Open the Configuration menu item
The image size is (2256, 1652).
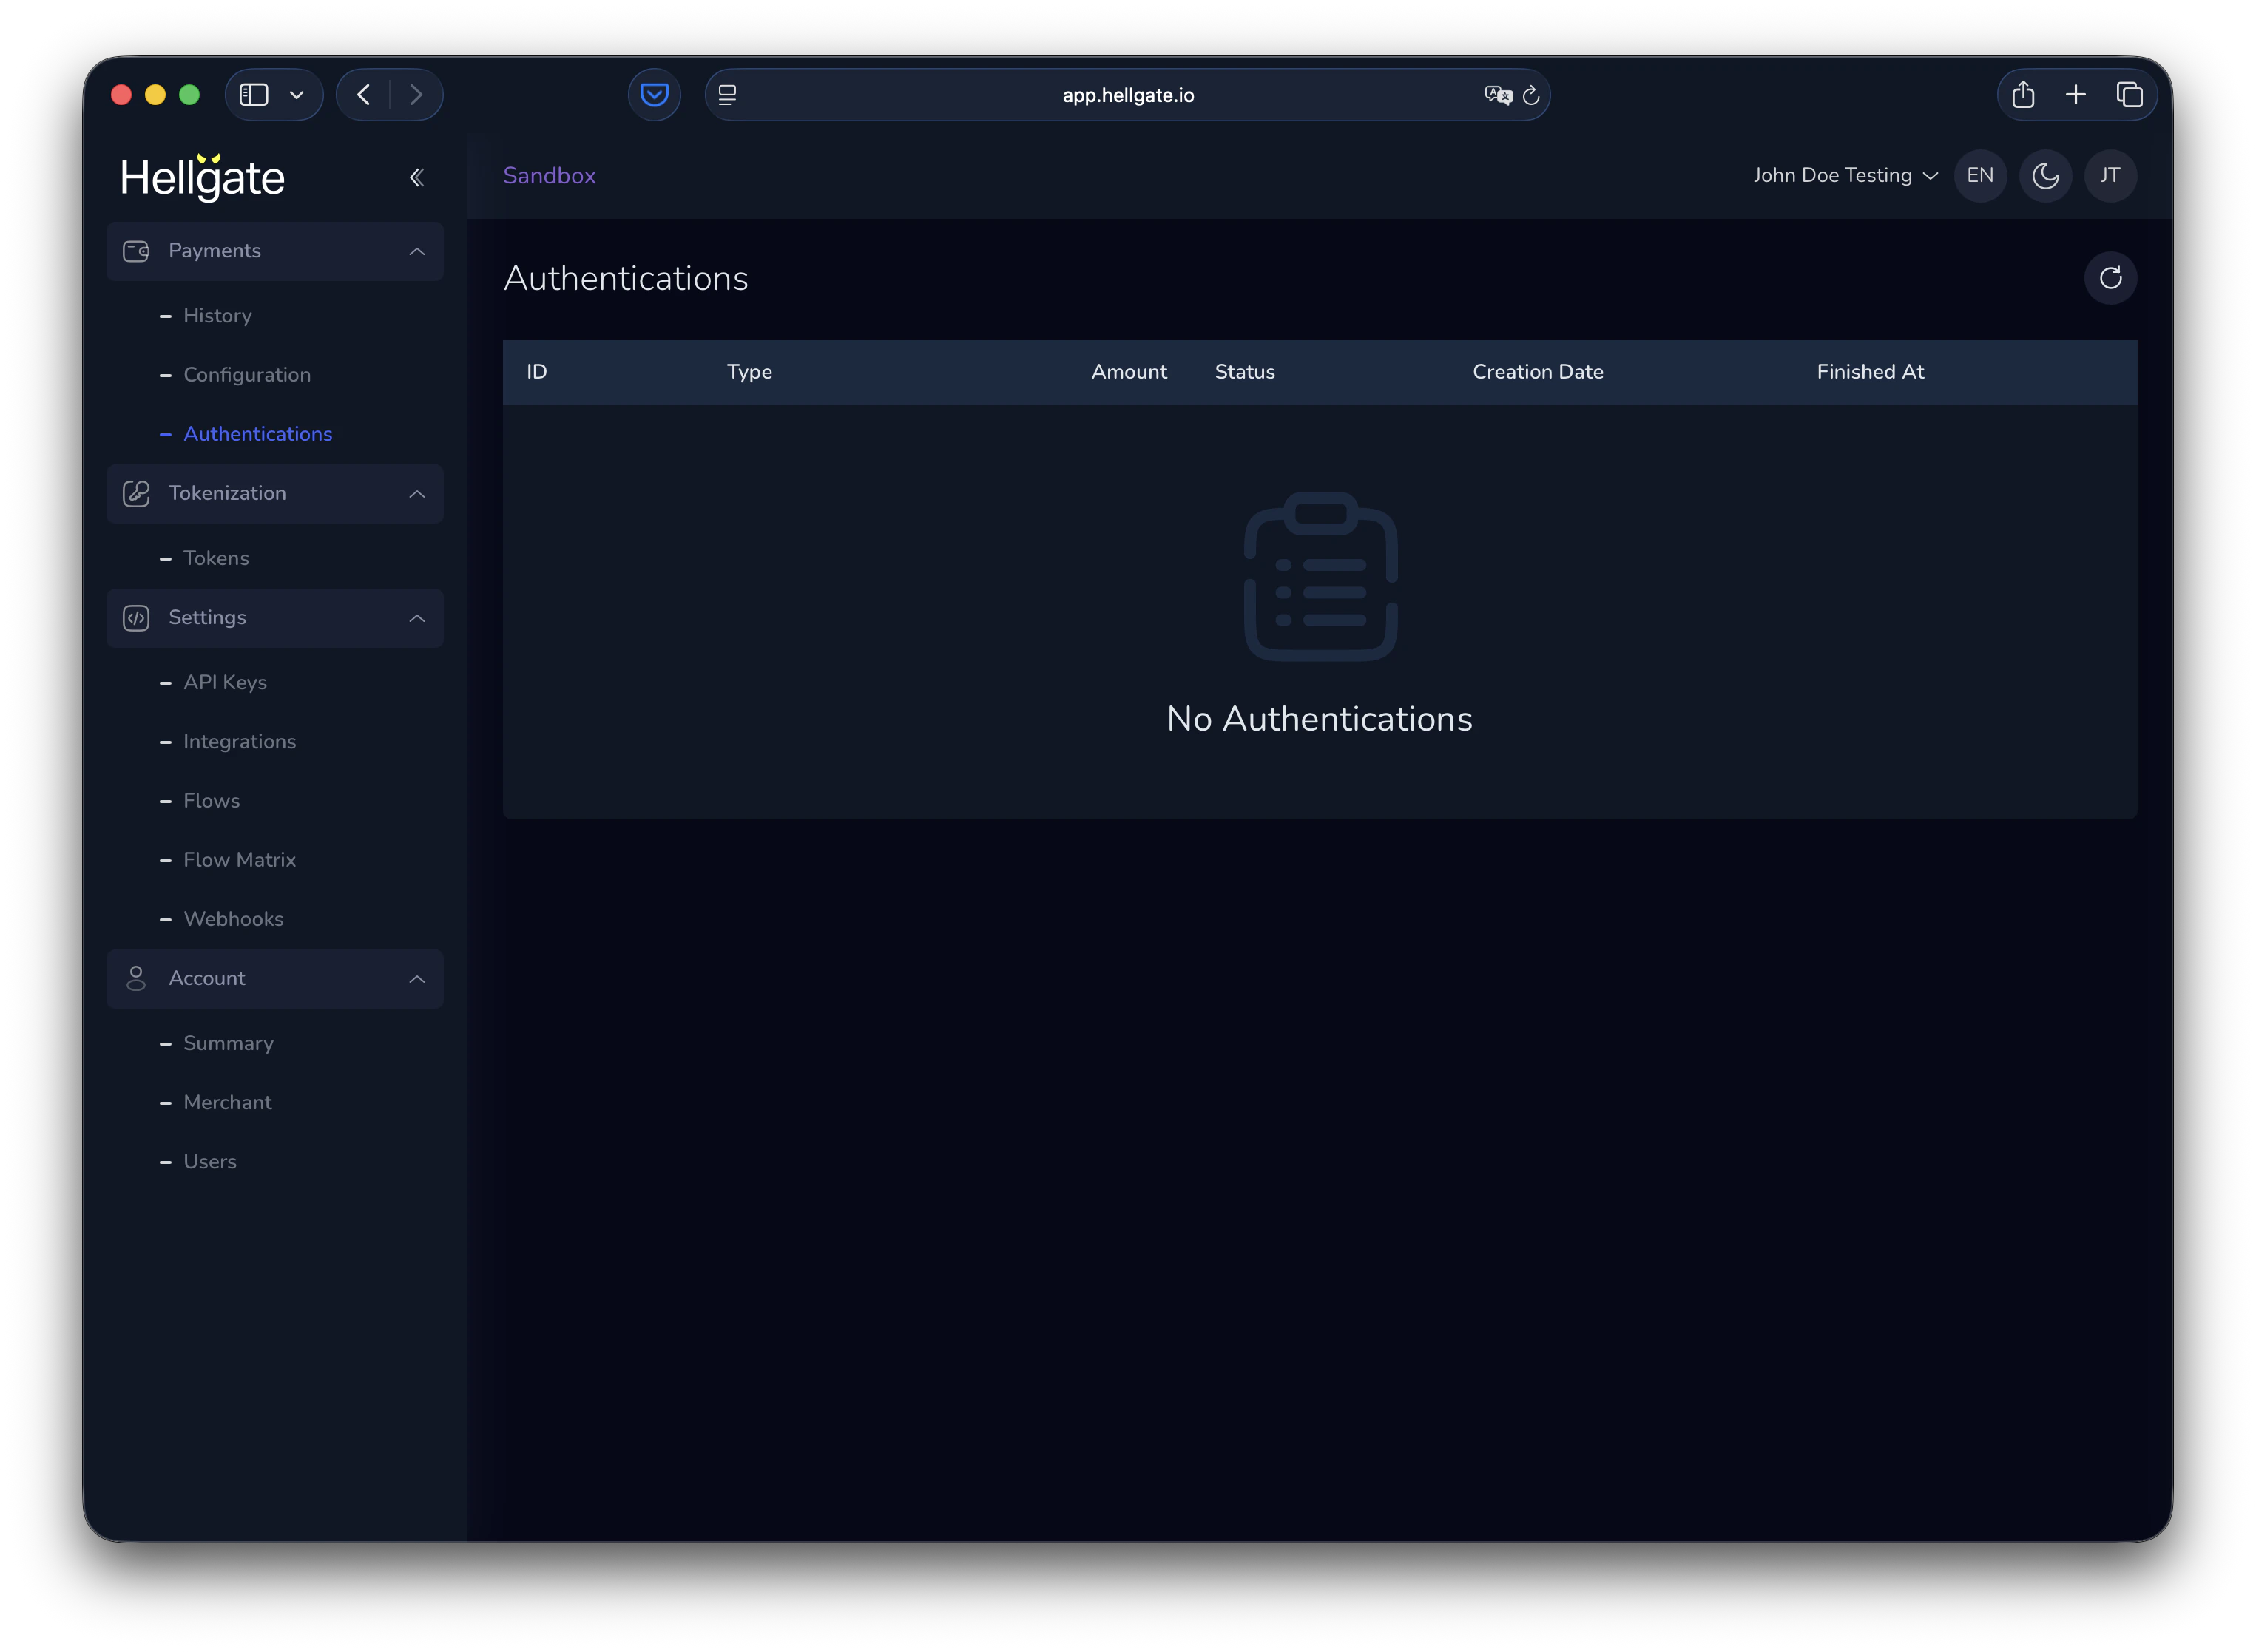[247, 375]
